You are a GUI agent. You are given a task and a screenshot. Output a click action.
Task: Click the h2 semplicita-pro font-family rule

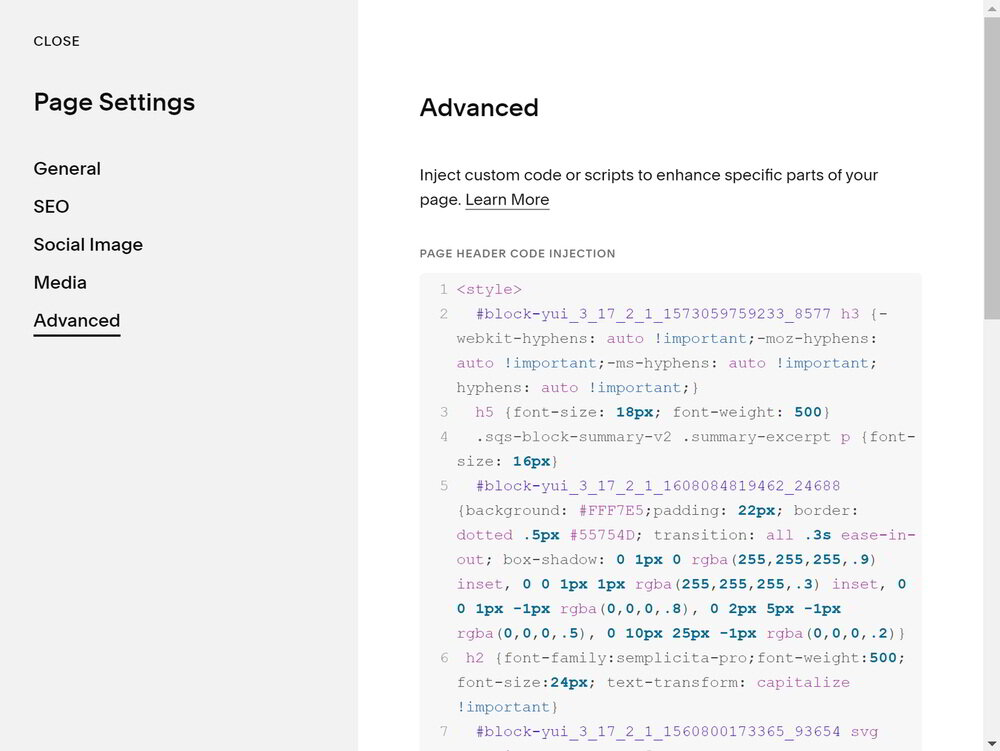685,658
